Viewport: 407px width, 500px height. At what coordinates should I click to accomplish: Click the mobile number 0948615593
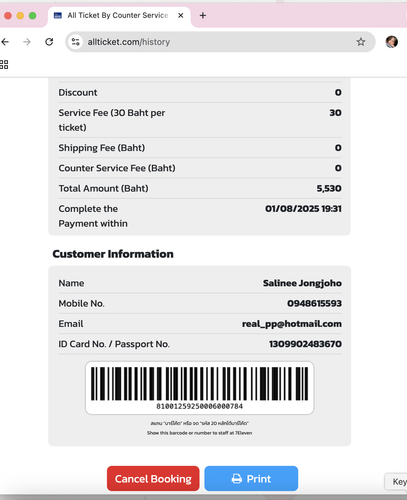click(314, 303)
